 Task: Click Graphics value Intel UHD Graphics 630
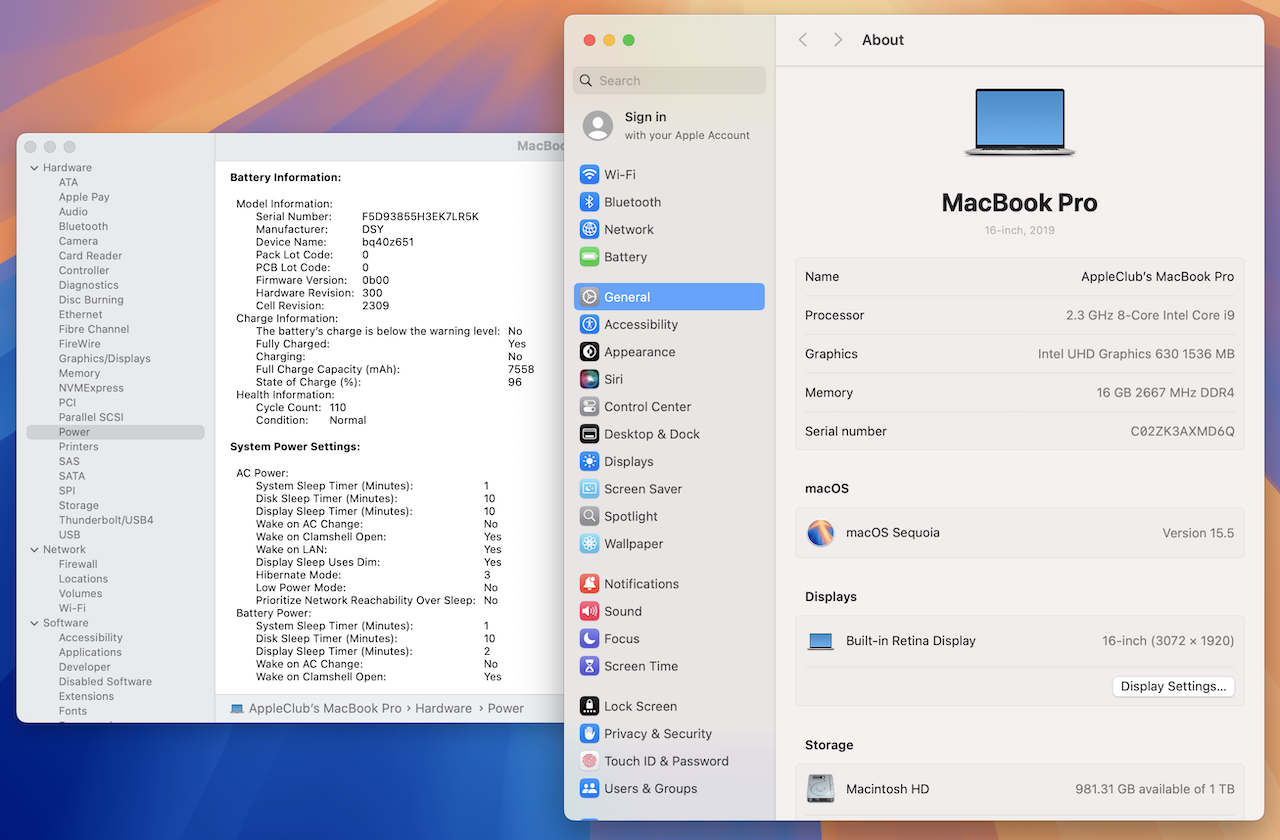[1136, 354]
